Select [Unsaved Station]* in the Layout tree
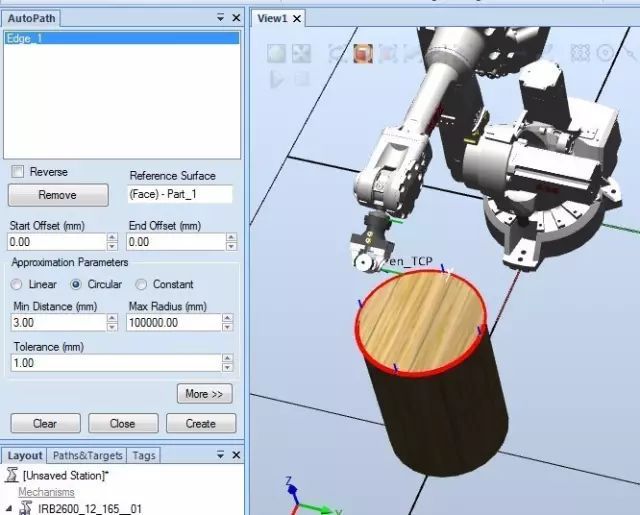640x515 pixels. click(x=66, y=475)
